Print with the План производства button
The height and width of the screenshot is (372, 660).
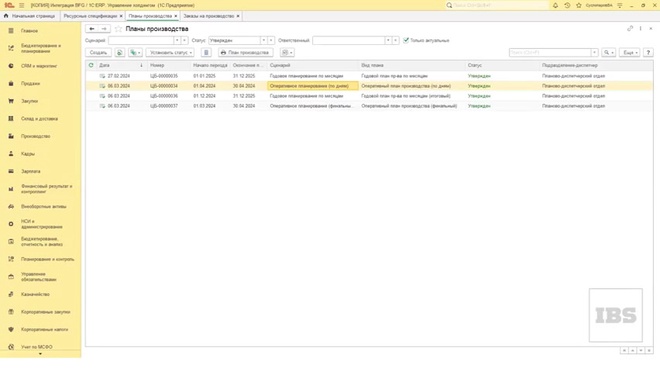point(245,53)
